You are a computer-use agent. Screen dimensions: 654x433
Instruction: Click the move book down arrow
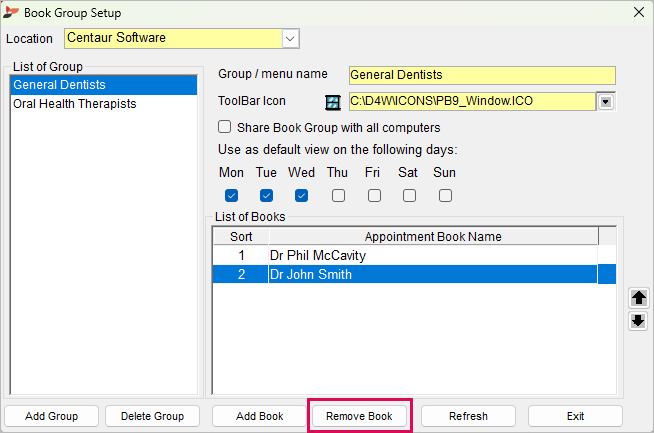point(638,321)
